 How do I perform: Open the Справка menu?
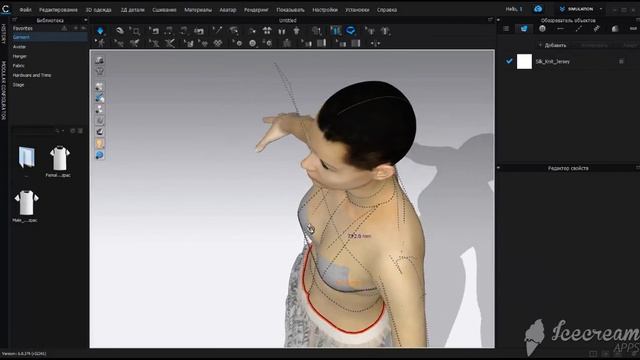coord(387,10)
